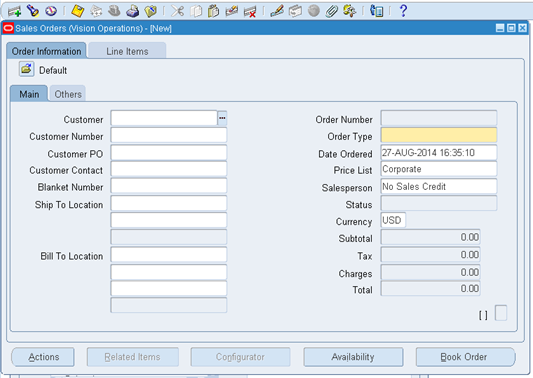Click the Configurator button
This screenshot has height=378, width=533.
240,357
